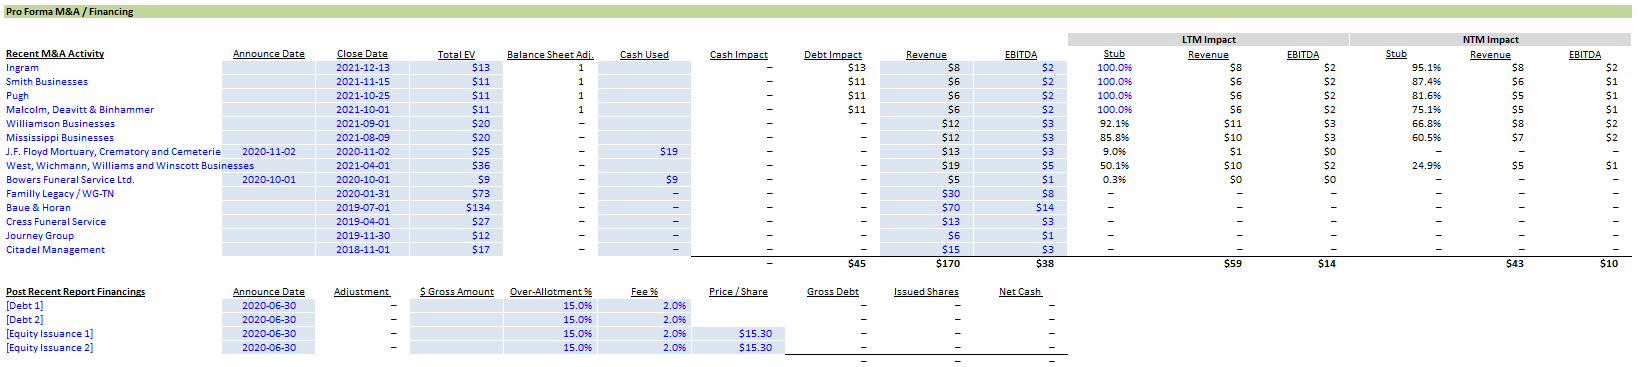Click the Cash Used value $19 cell
This screenshot has height=367, width=1638.
point(644,152)
